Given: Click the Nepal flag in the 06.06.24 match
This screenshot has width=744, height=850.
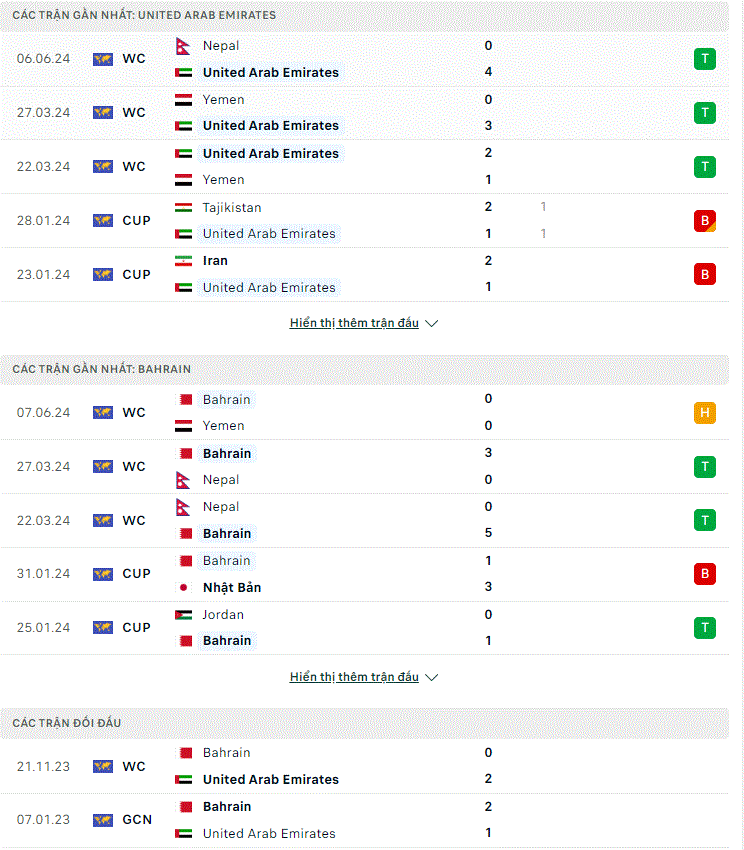Looking at the screenshot, I should click(183, 46).
